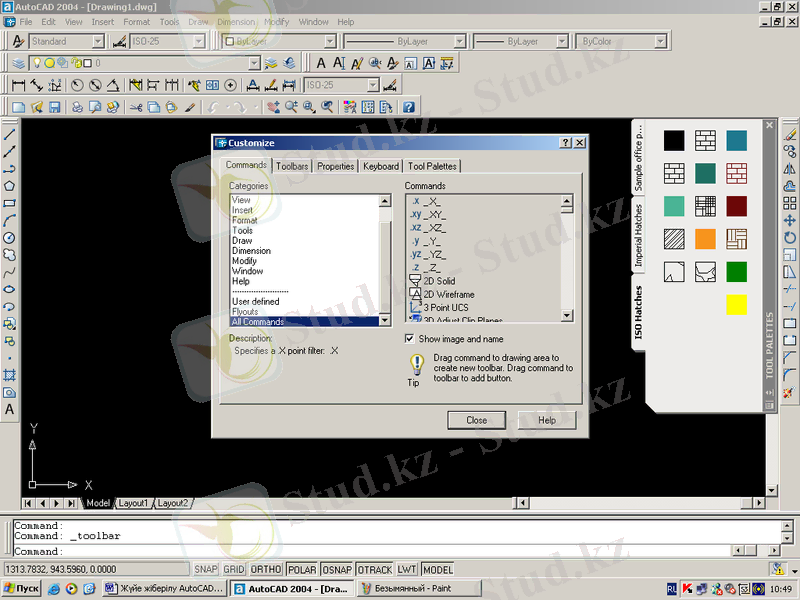Open the Standard text style dropdown
The image size is (800, 600).
click(x=97, y=42)
